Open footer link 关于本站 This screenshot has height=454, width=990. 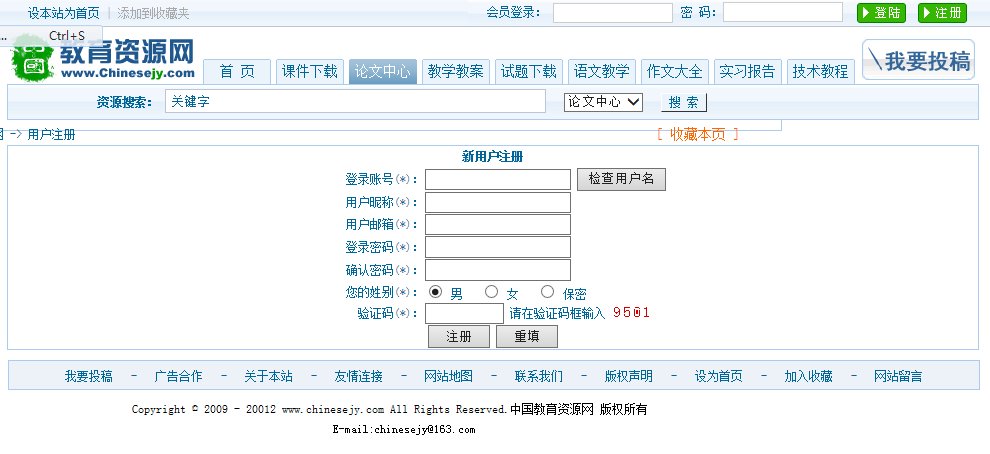(268, 376)
